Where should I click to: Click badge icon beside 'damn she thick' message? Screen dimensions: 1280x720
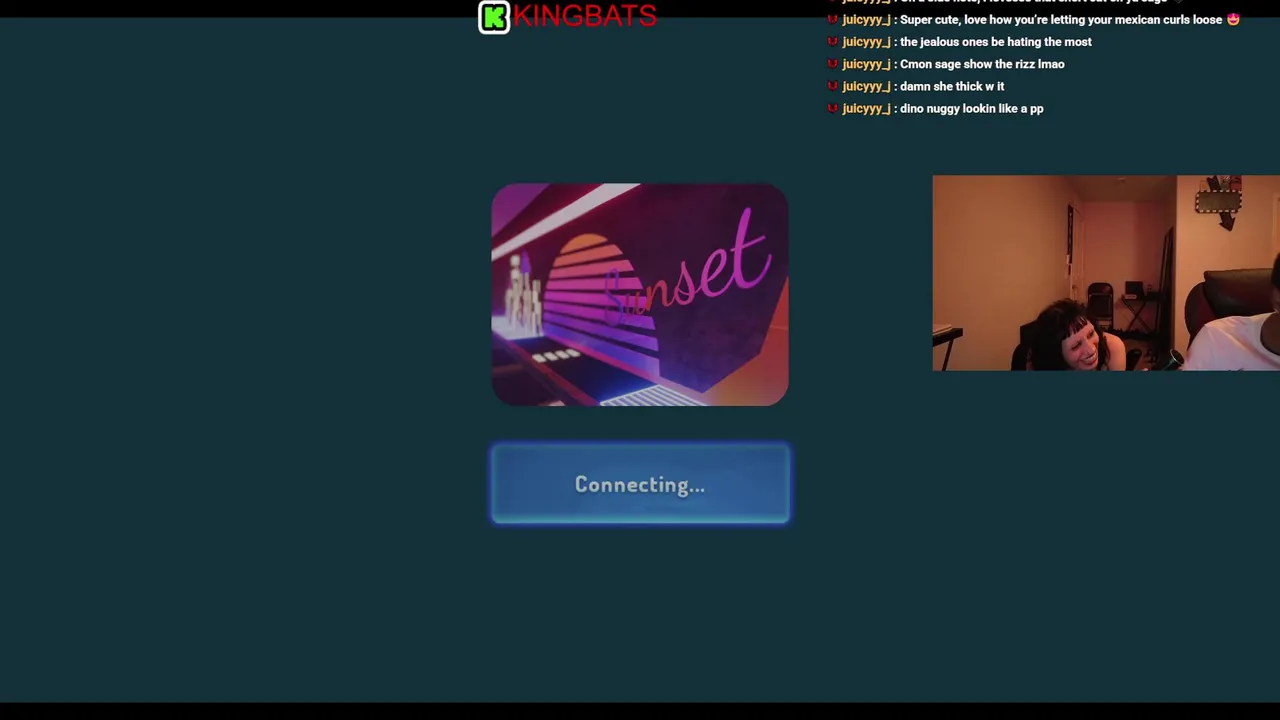click(x=832, y=86)
